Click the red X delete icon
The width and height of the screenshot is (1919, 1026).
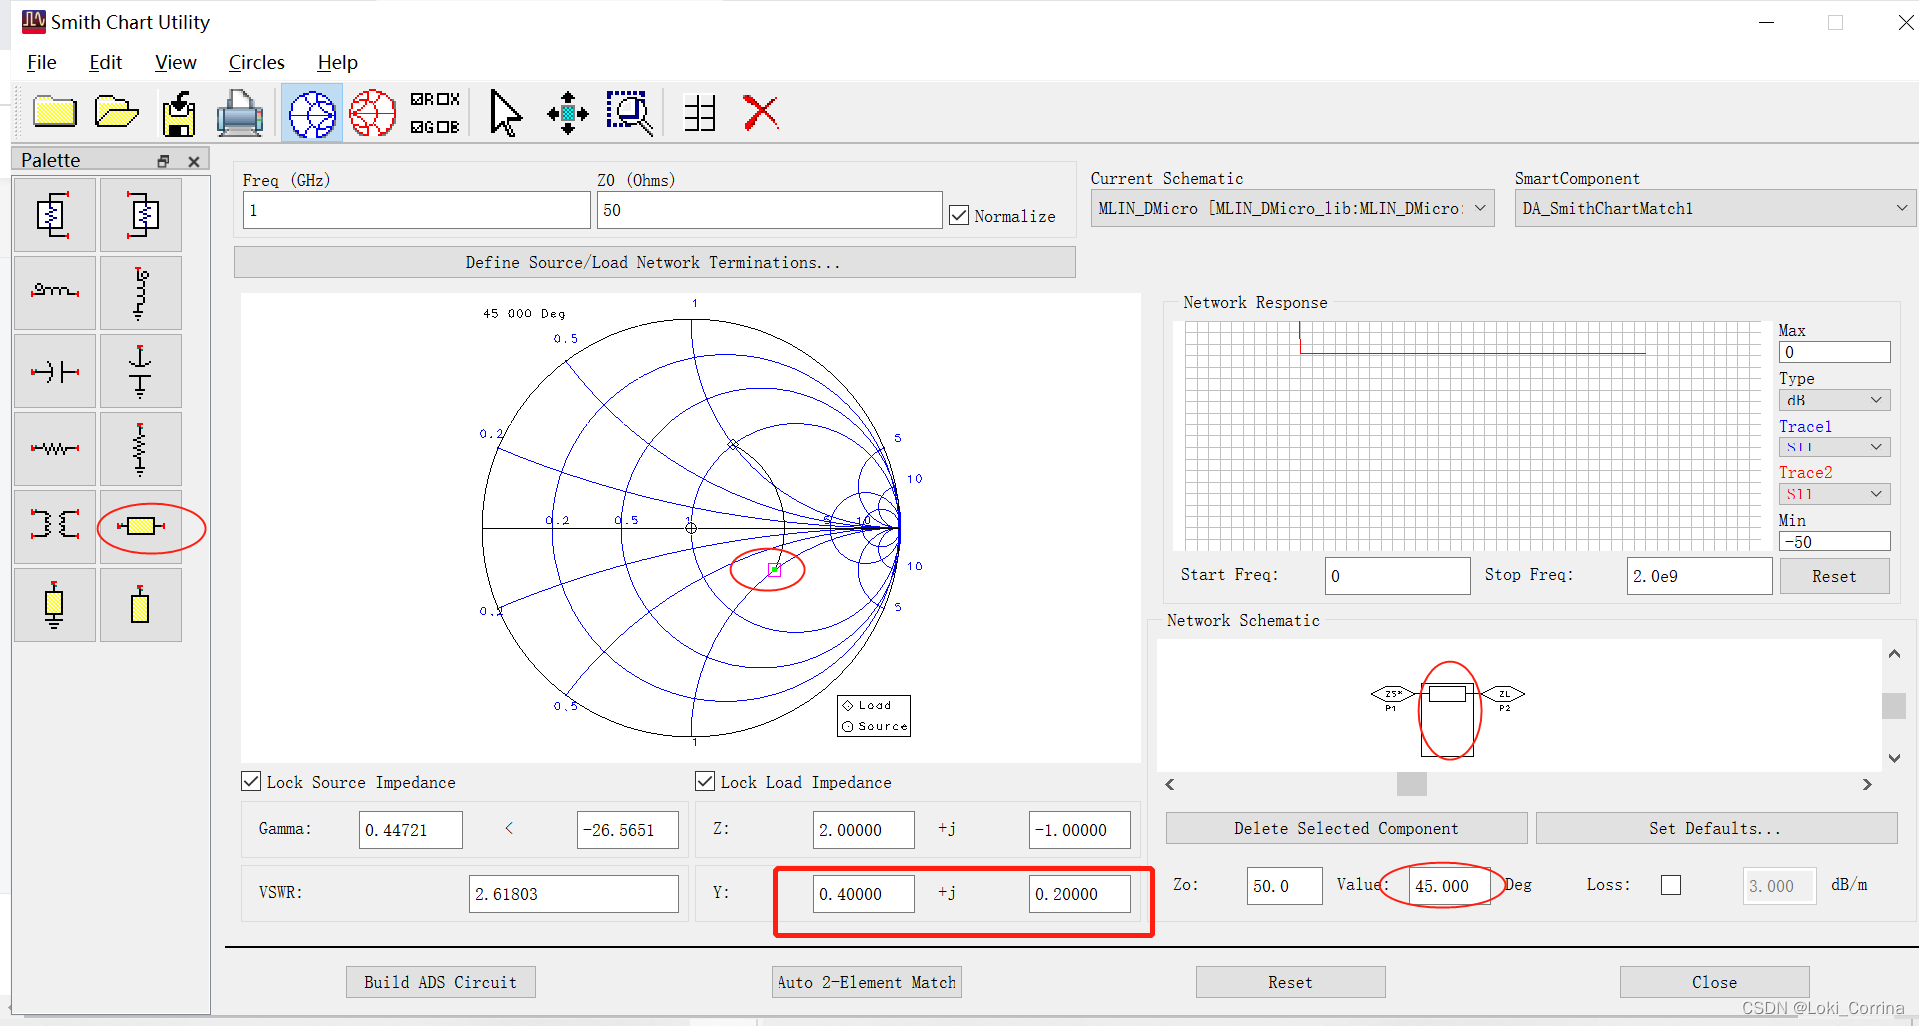761,113
